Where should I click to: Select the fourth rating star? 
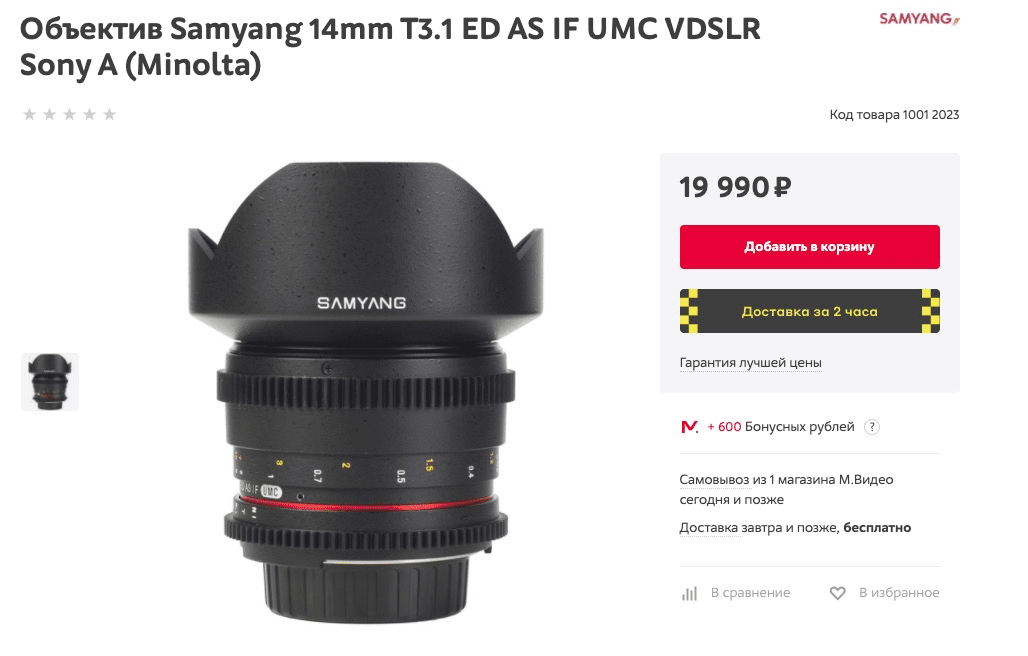pos(90,115)
